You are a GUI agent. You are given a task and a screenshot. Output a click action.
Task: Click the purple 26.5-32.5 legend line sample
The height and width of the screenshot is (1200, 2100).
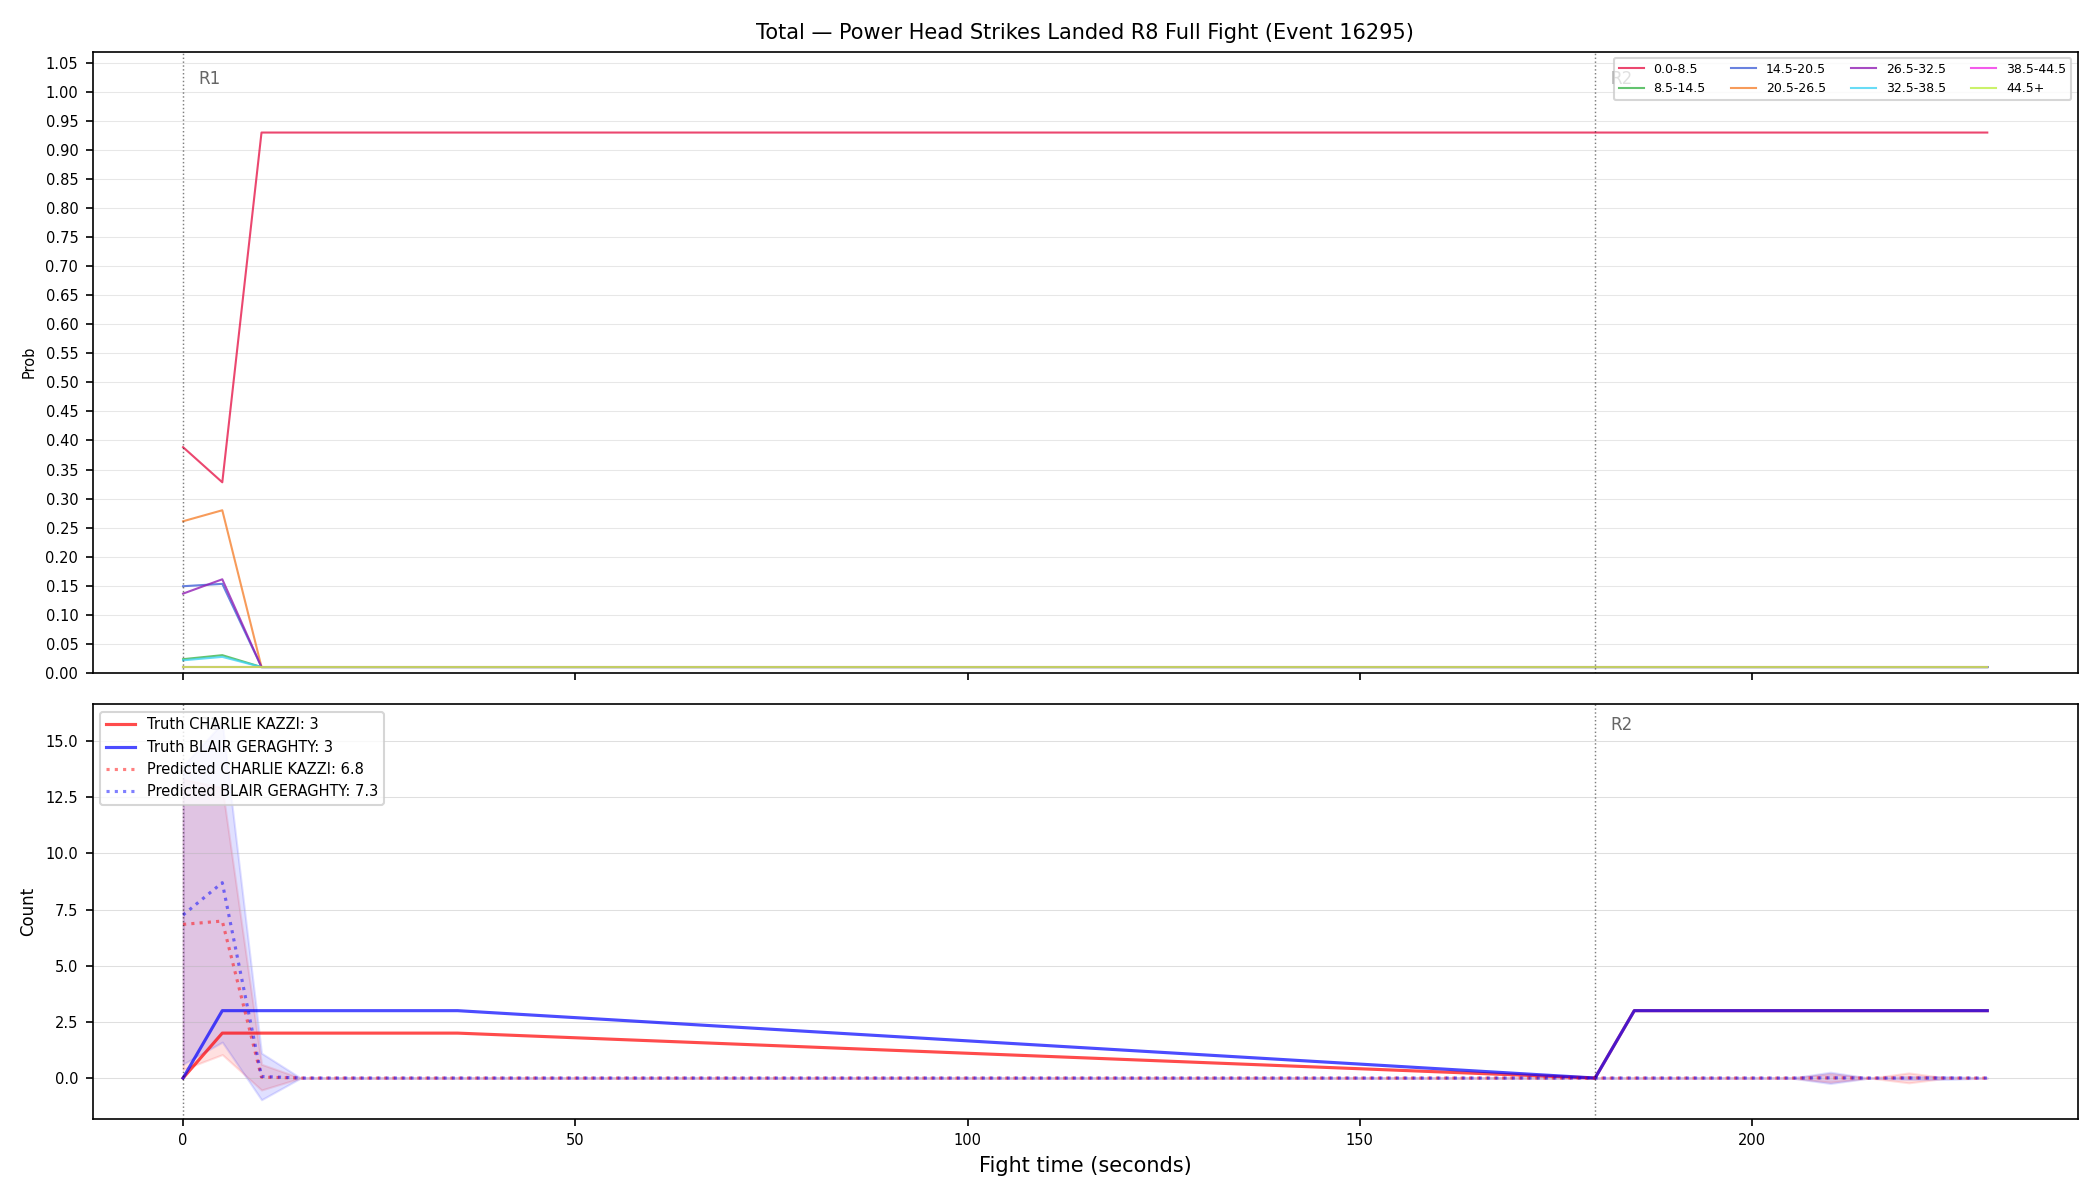[1863, 69]
